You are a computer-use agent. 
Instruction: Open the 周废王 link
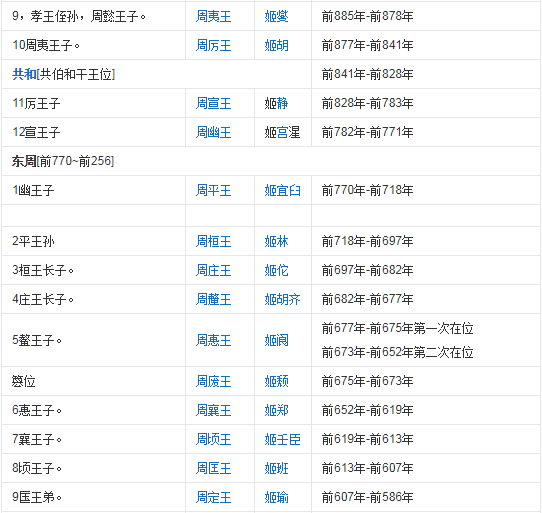pyautogui.click(x=213, y=382)
